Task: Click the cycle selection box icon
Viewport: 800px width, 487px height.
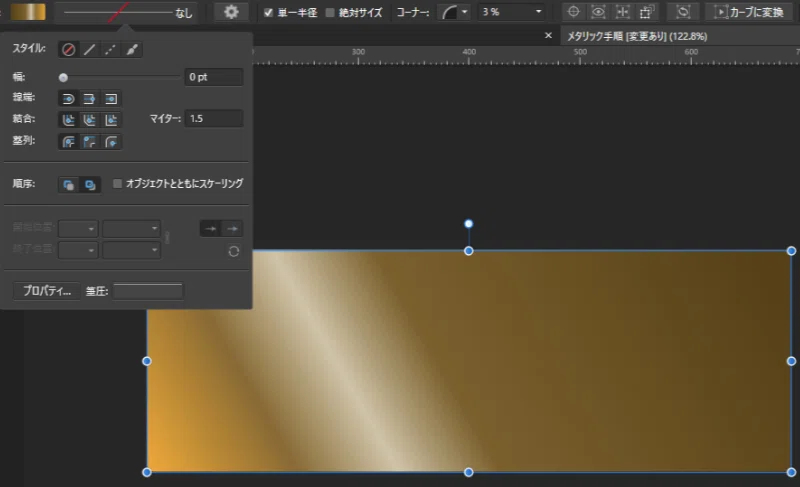Action: click(x=683, y=12)
